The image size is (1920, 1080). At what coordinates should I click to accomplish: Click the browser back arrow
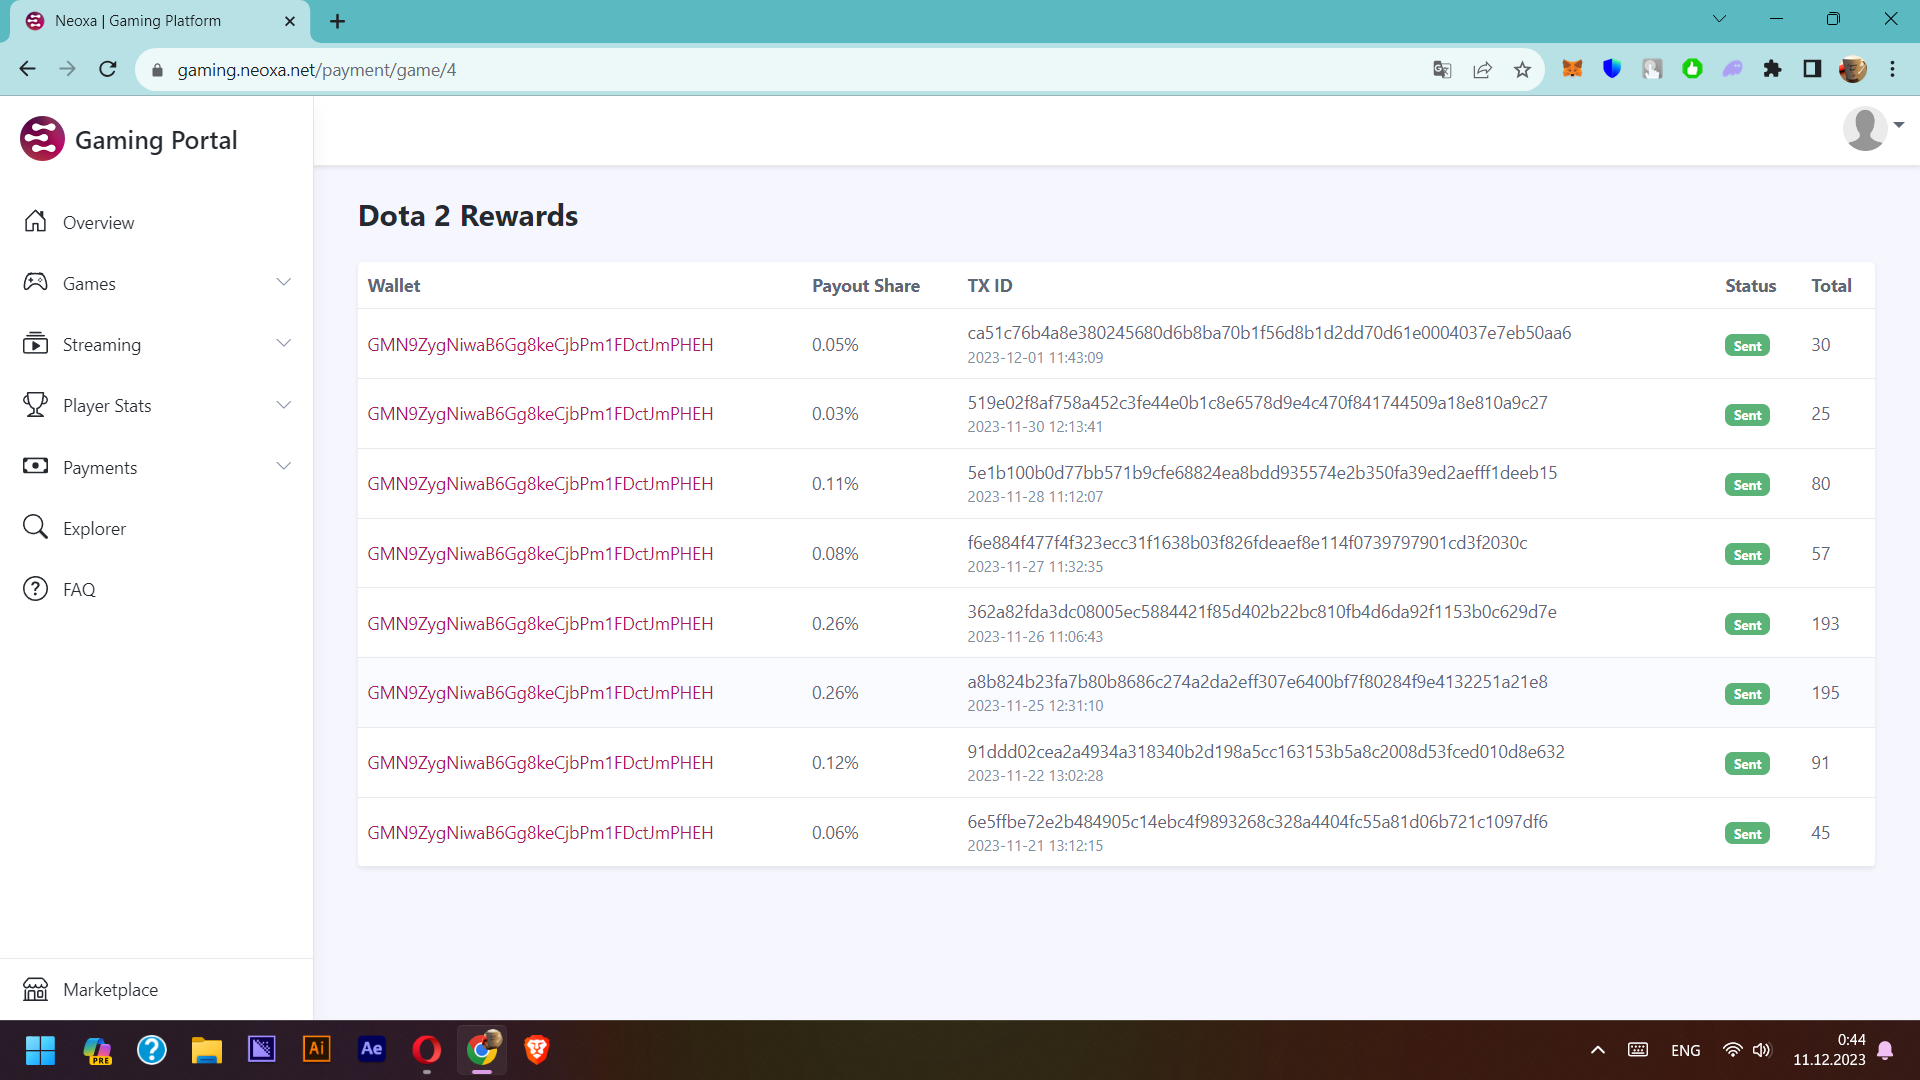point(27,69)
